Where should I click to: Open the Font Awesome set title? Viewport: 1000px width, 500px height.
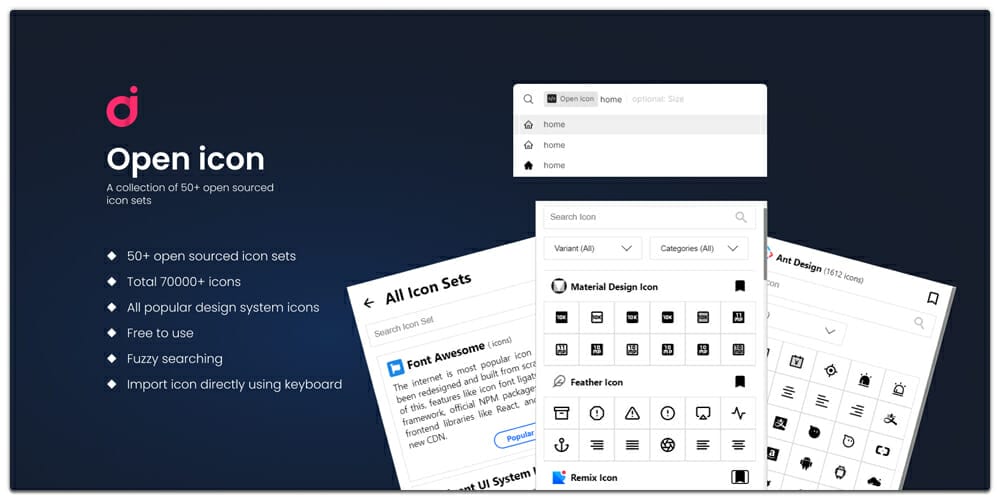(x=445, y=355)
